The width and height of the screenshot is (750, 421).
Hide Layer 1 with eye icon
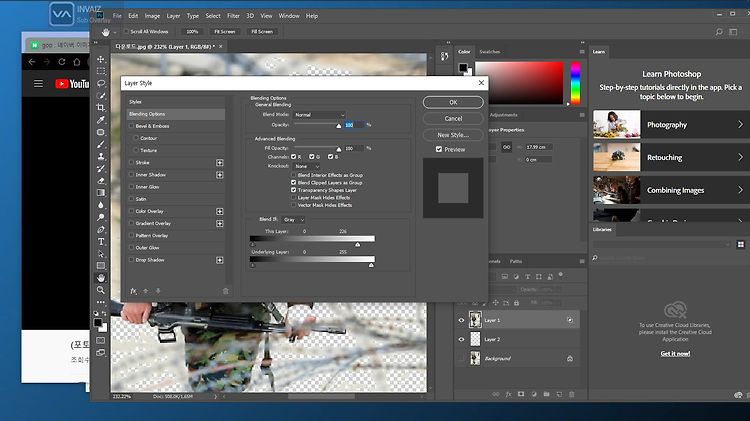click(x=462, y=320)
